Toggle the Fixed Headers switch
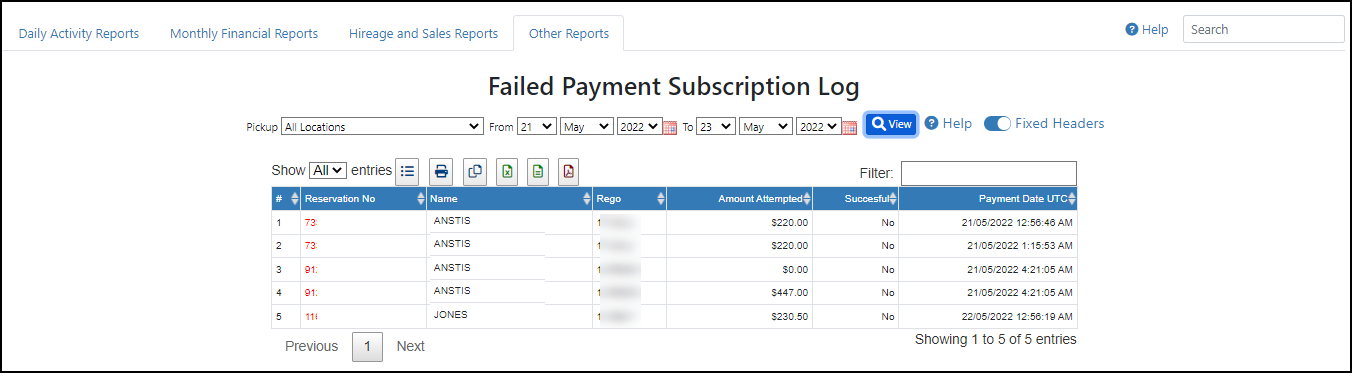Viewport: 1352px width, 373px height. coord(997,124)
